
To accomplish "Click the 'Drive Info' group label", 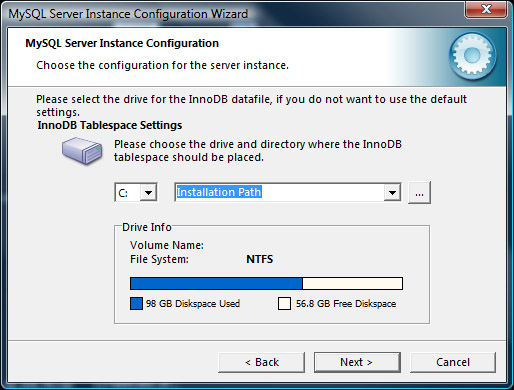I will (147, 227).
